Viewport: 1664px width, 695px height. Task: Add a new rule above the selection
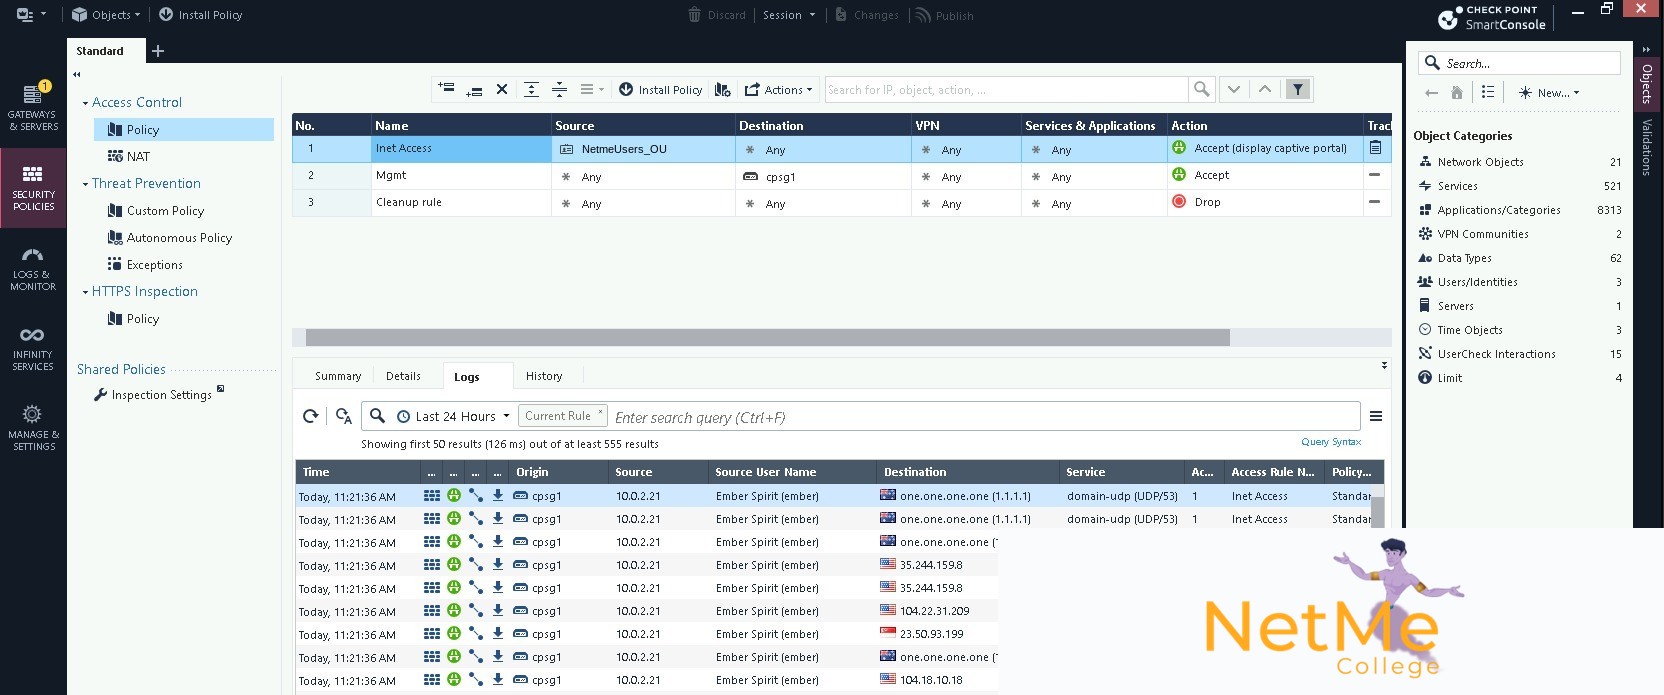coord(446,89)
